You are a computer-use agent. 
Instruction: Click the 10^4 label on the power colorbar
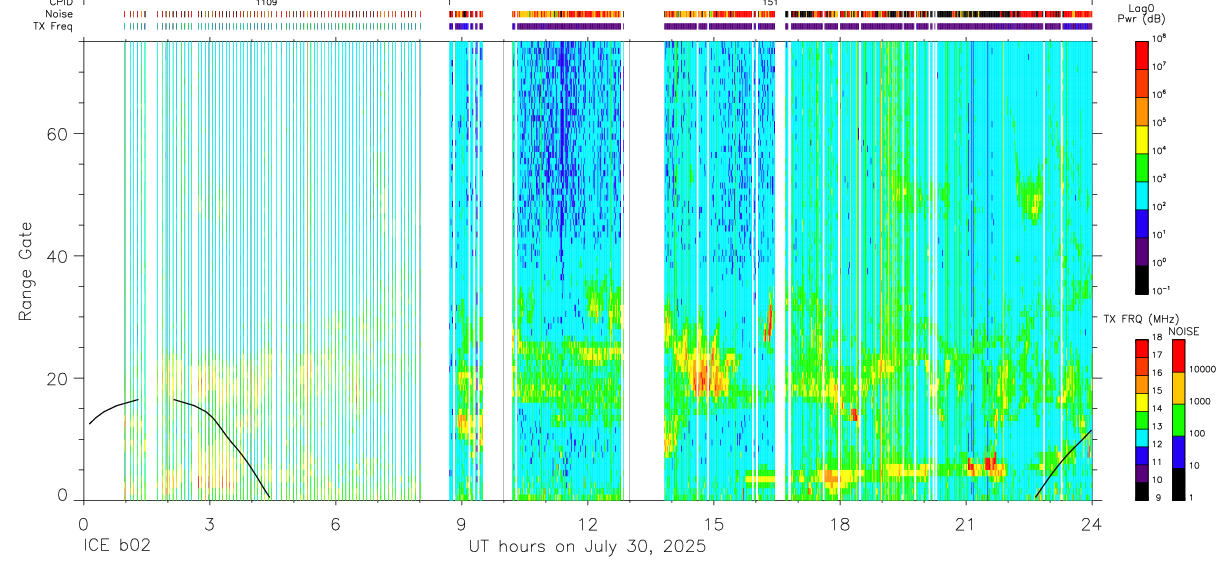click(1159, 151)
